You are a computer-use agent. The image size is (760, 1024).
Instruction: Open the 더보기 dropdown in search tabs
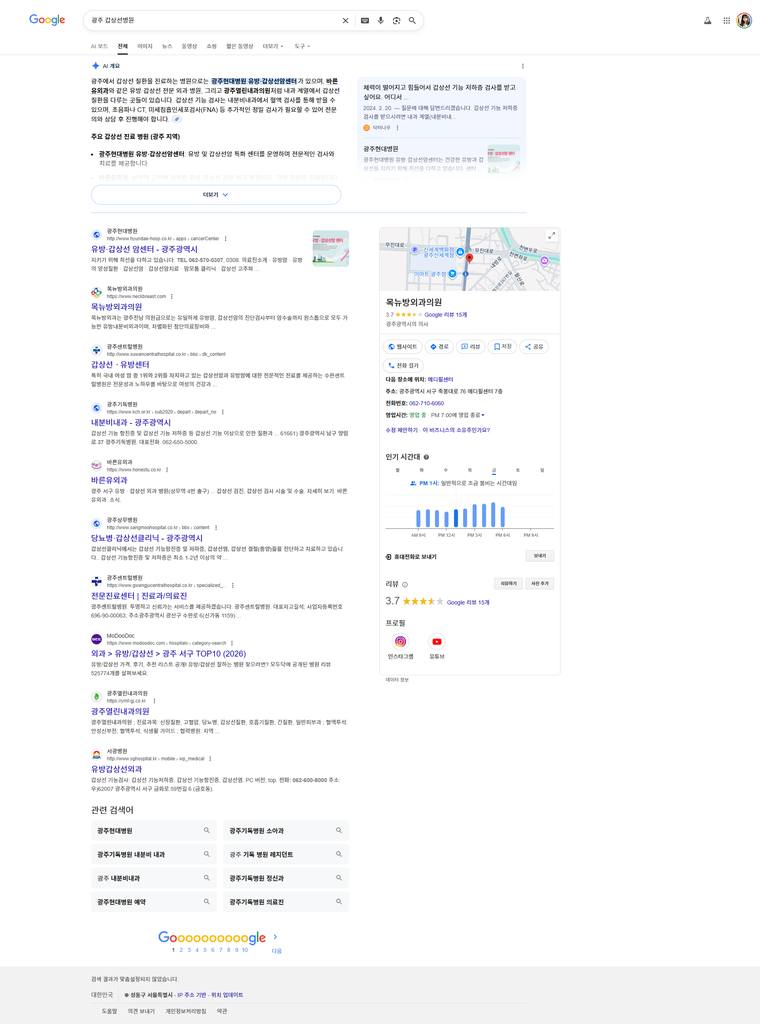click(273, 46)
